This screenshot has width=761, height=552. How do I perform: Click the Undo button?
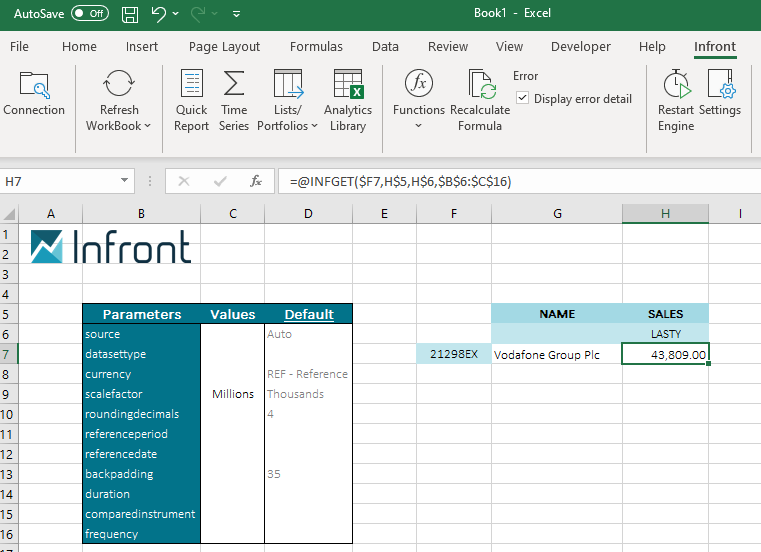pyautogui.click(x=158, y=14)
